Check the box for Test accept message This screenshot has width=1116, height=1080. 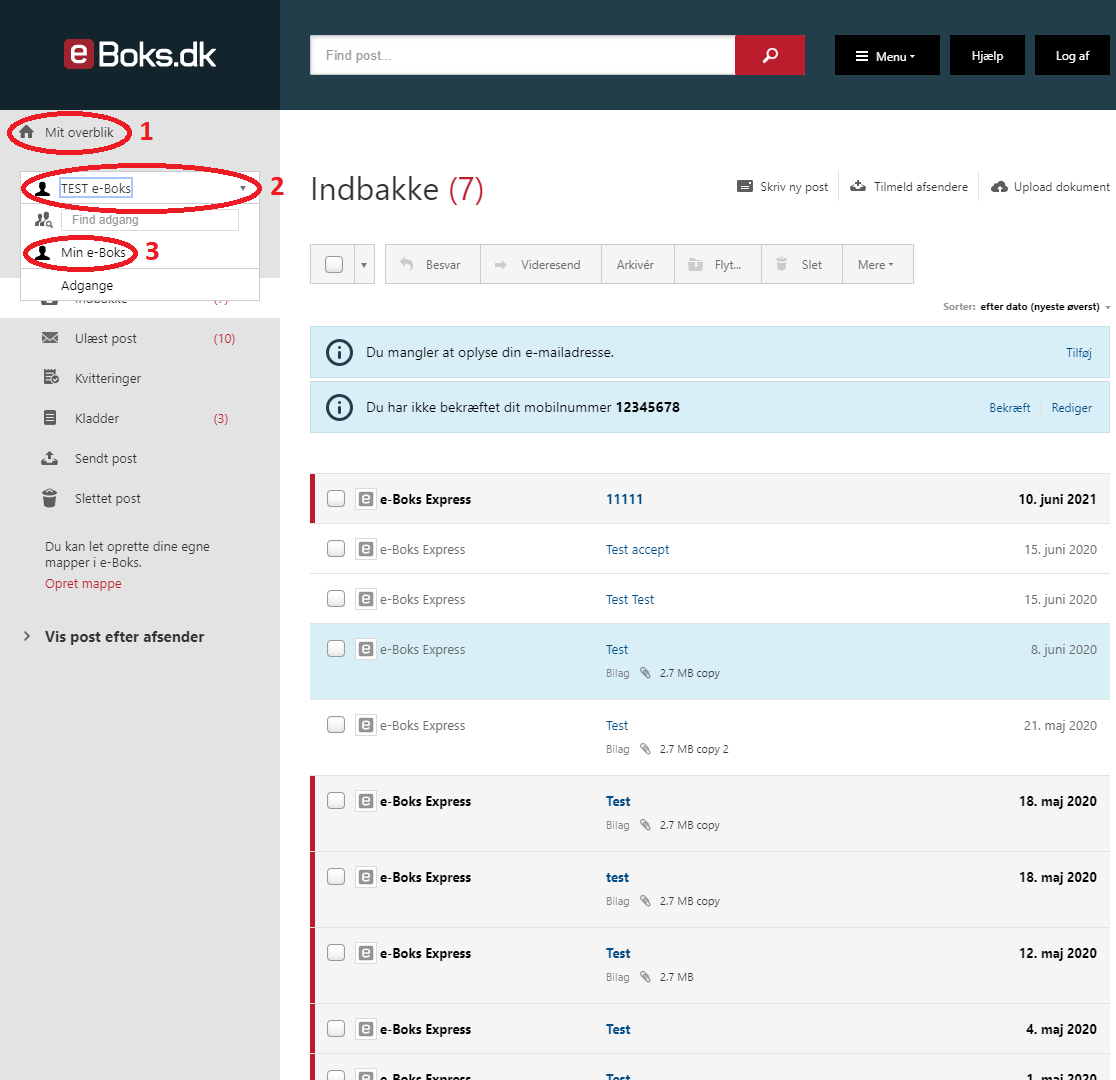click(x=336, y=549)
